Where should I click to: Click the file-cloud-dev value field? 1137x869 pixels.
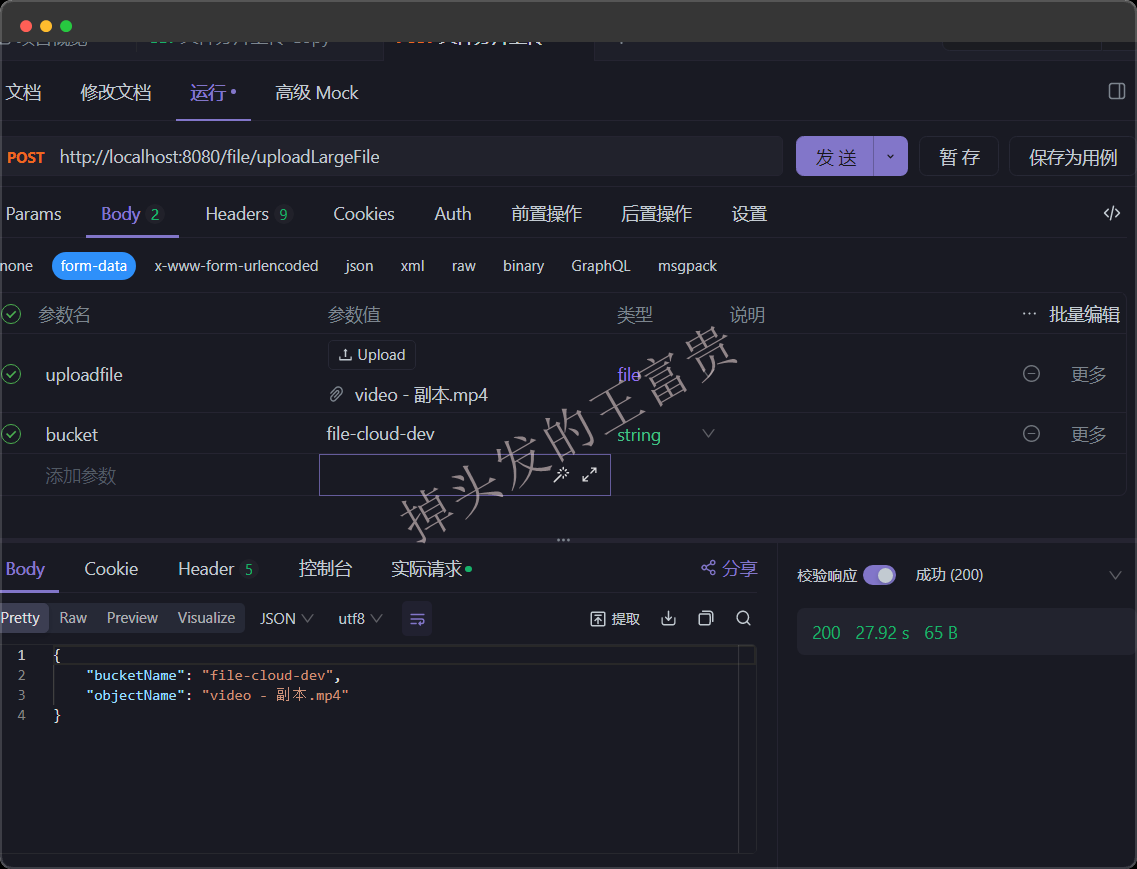tap(464, 434)
